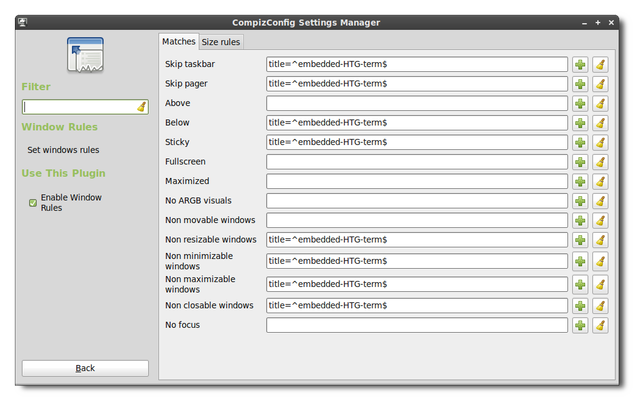Click the No ARGB visuals label
640x404 pixels.
[x=198, y=201]
